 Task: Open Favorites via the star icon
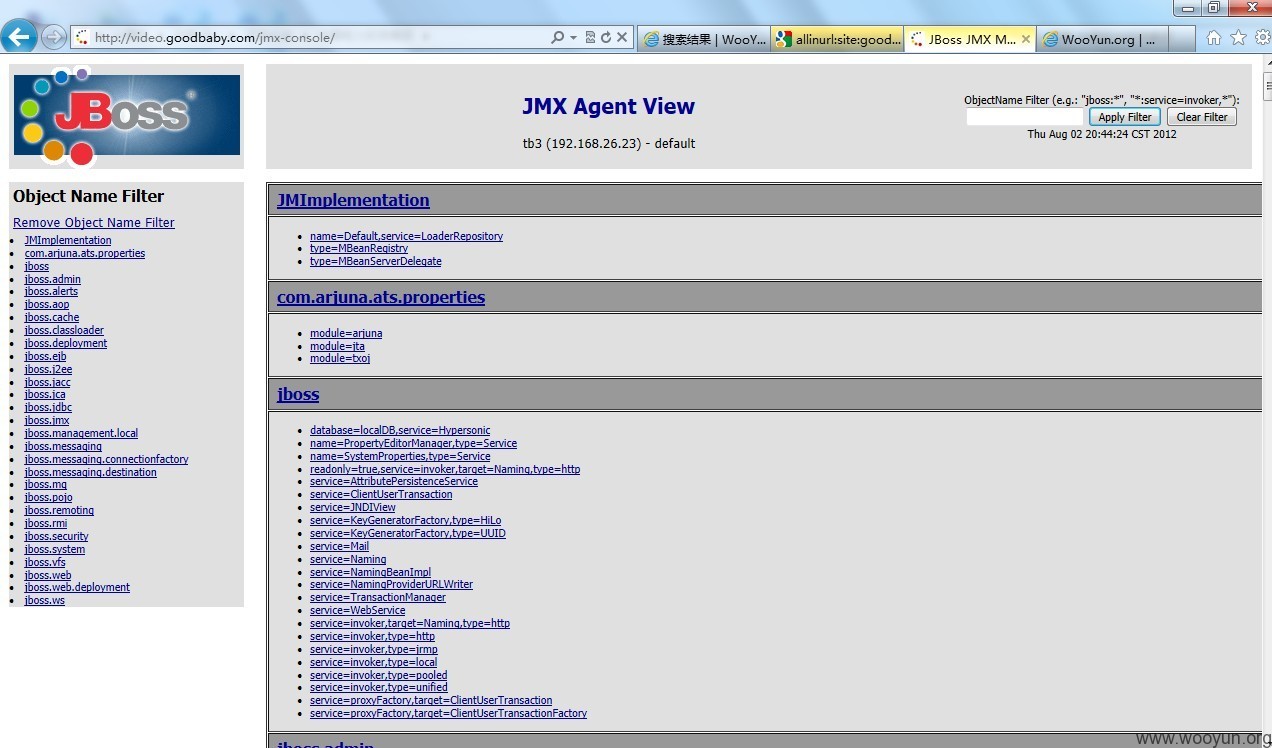[x=1238, y=38]
